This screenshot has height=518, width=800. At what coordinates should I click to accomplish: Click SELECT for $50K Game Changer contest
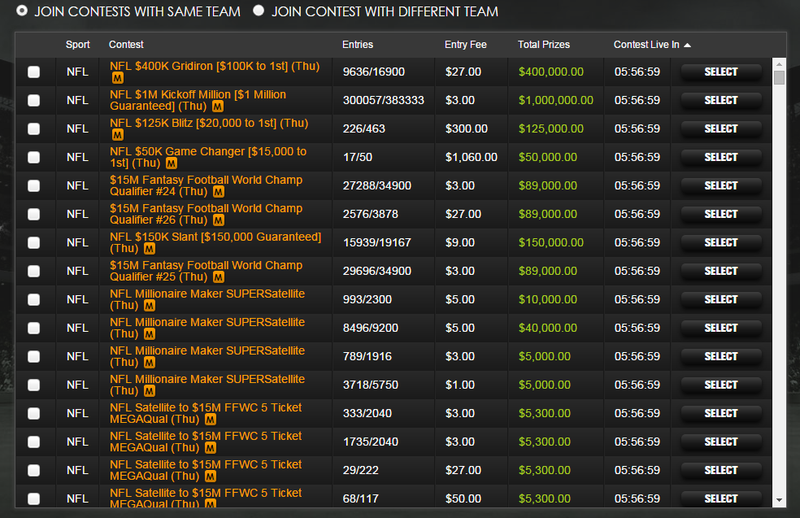(721, 157)
